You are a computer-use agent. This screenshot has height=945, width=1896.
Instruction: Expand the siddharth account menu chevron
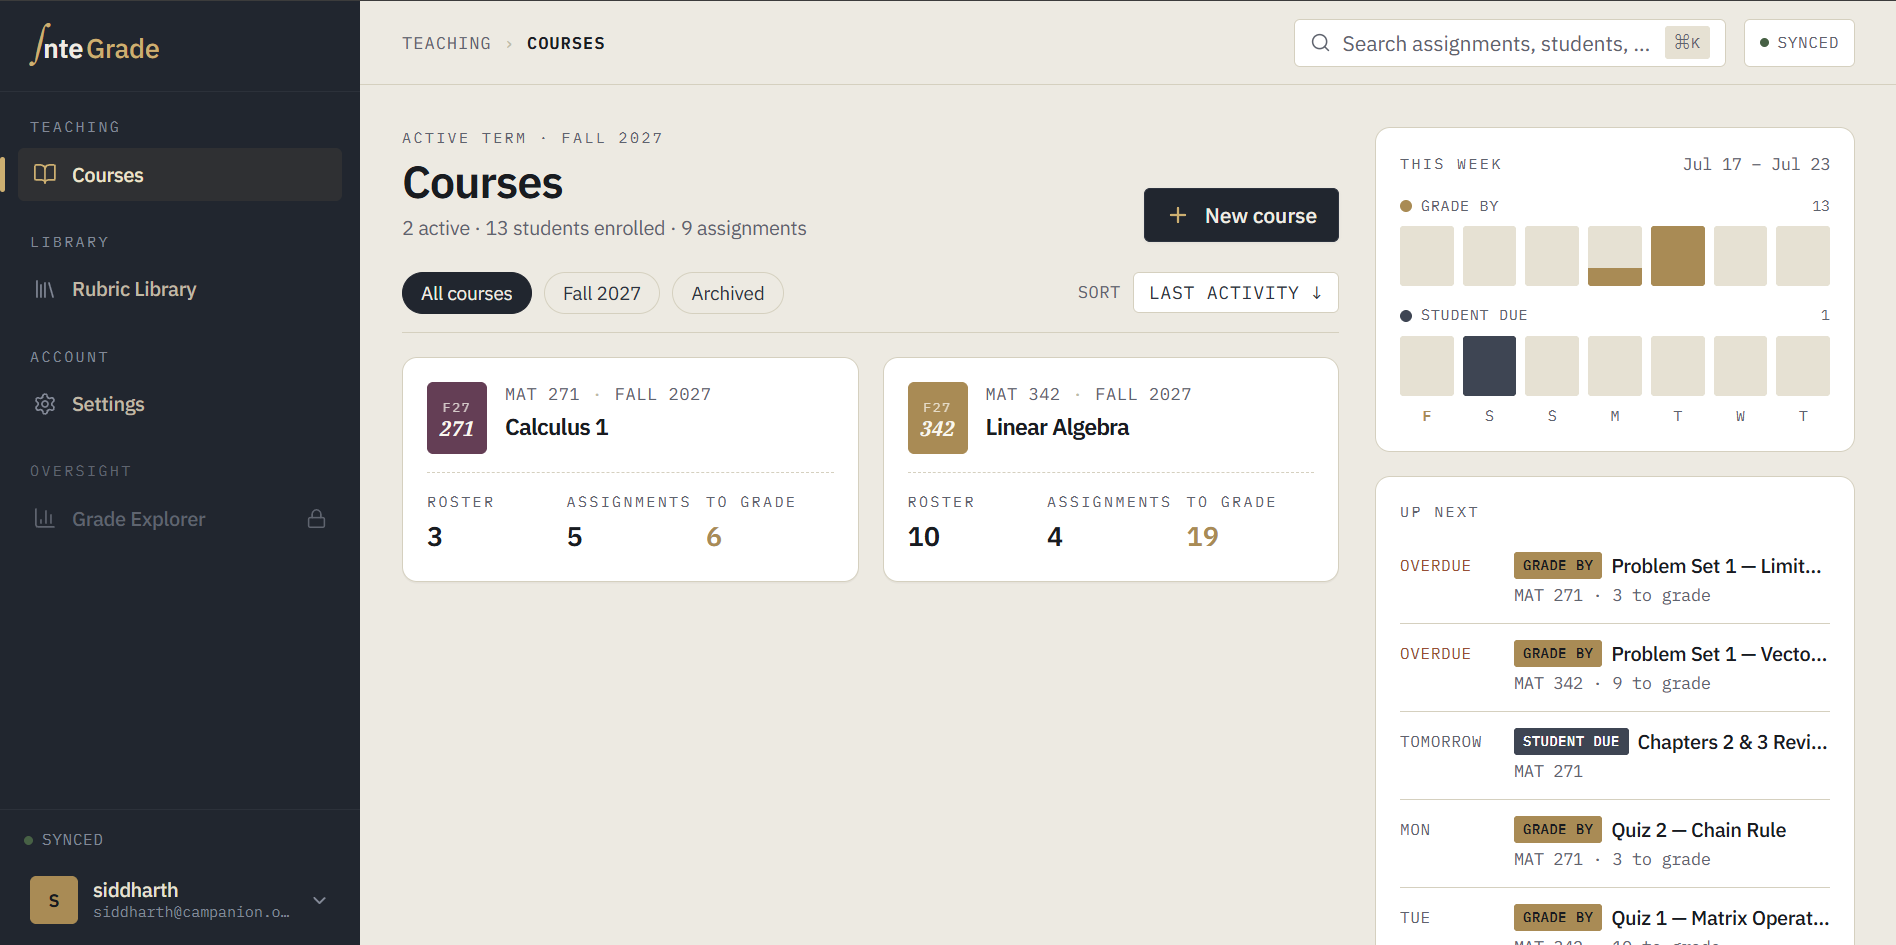pyautogui.click(x=320, y=900)
